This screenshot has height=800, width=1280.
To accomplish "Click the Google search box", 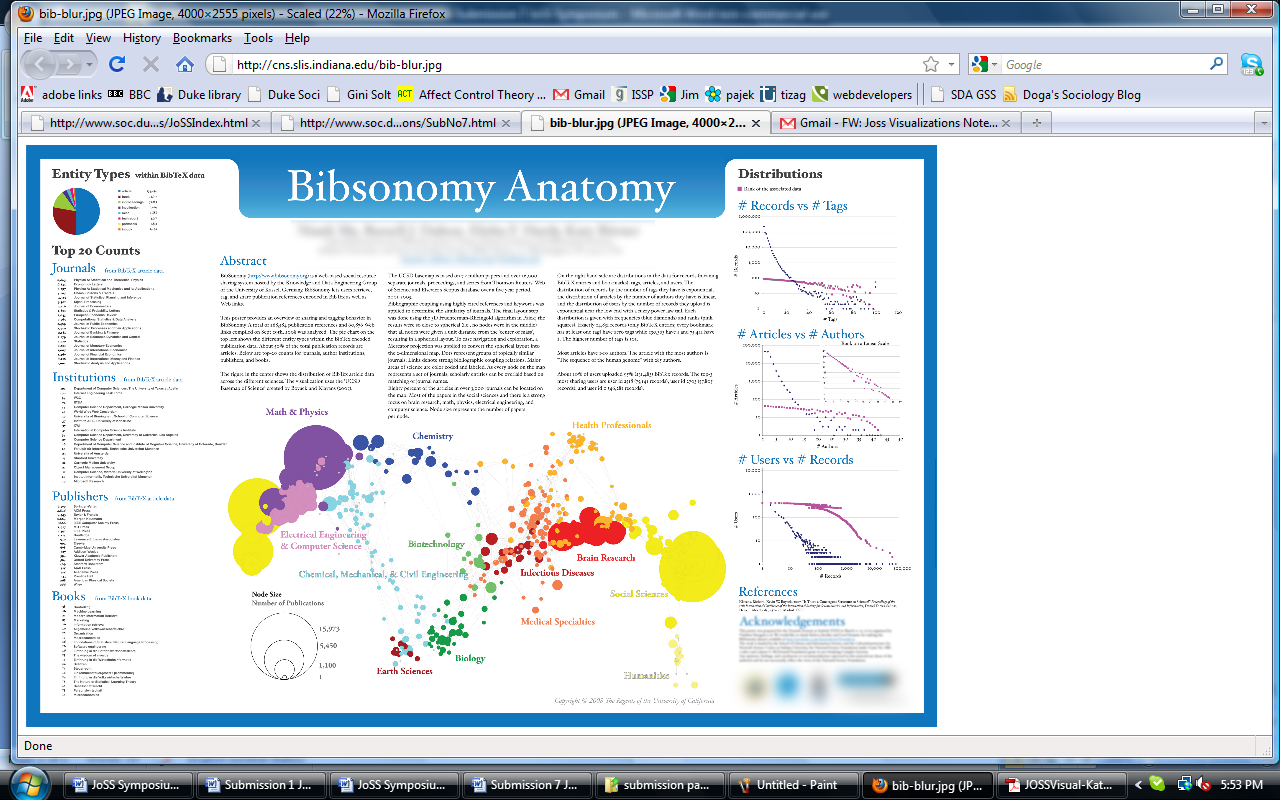I will pyautogui.click(x=1104, y=64).
